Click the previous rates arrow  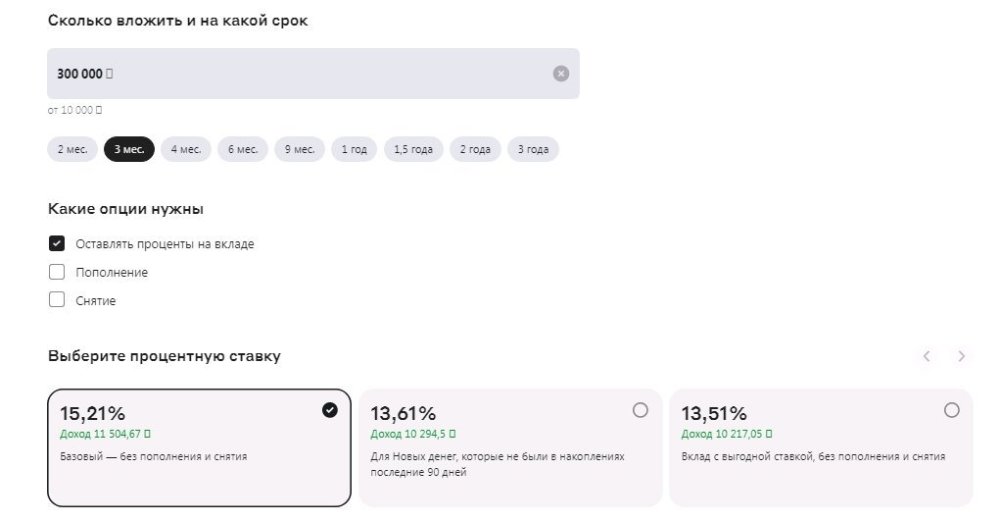tap(927, 356)
